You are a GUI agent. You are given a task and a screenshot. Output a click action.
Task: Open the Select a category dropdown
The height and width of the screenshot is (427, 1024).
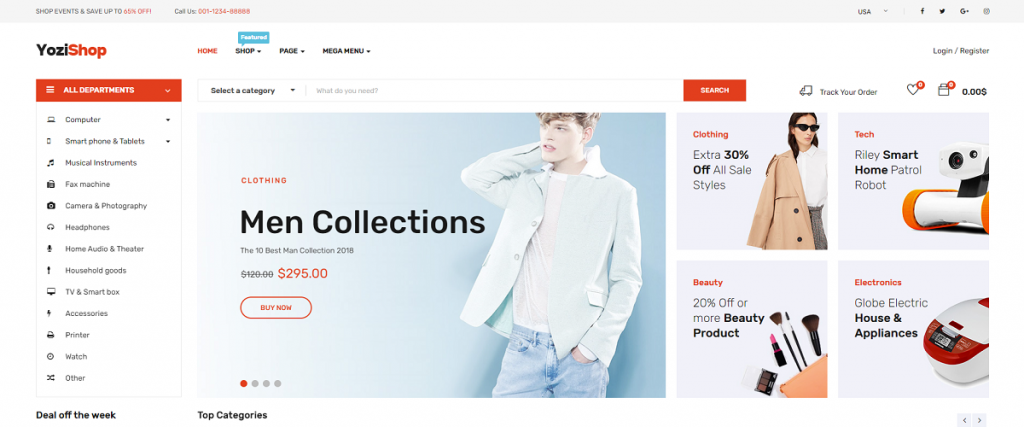coord(252,91)
